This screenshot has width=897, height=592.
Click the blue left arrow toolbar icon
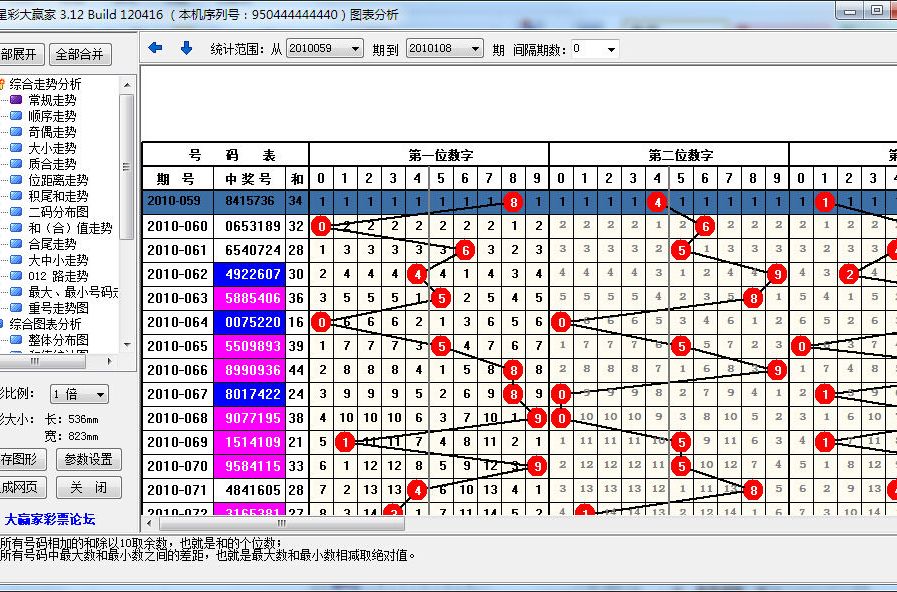[155, 49]
